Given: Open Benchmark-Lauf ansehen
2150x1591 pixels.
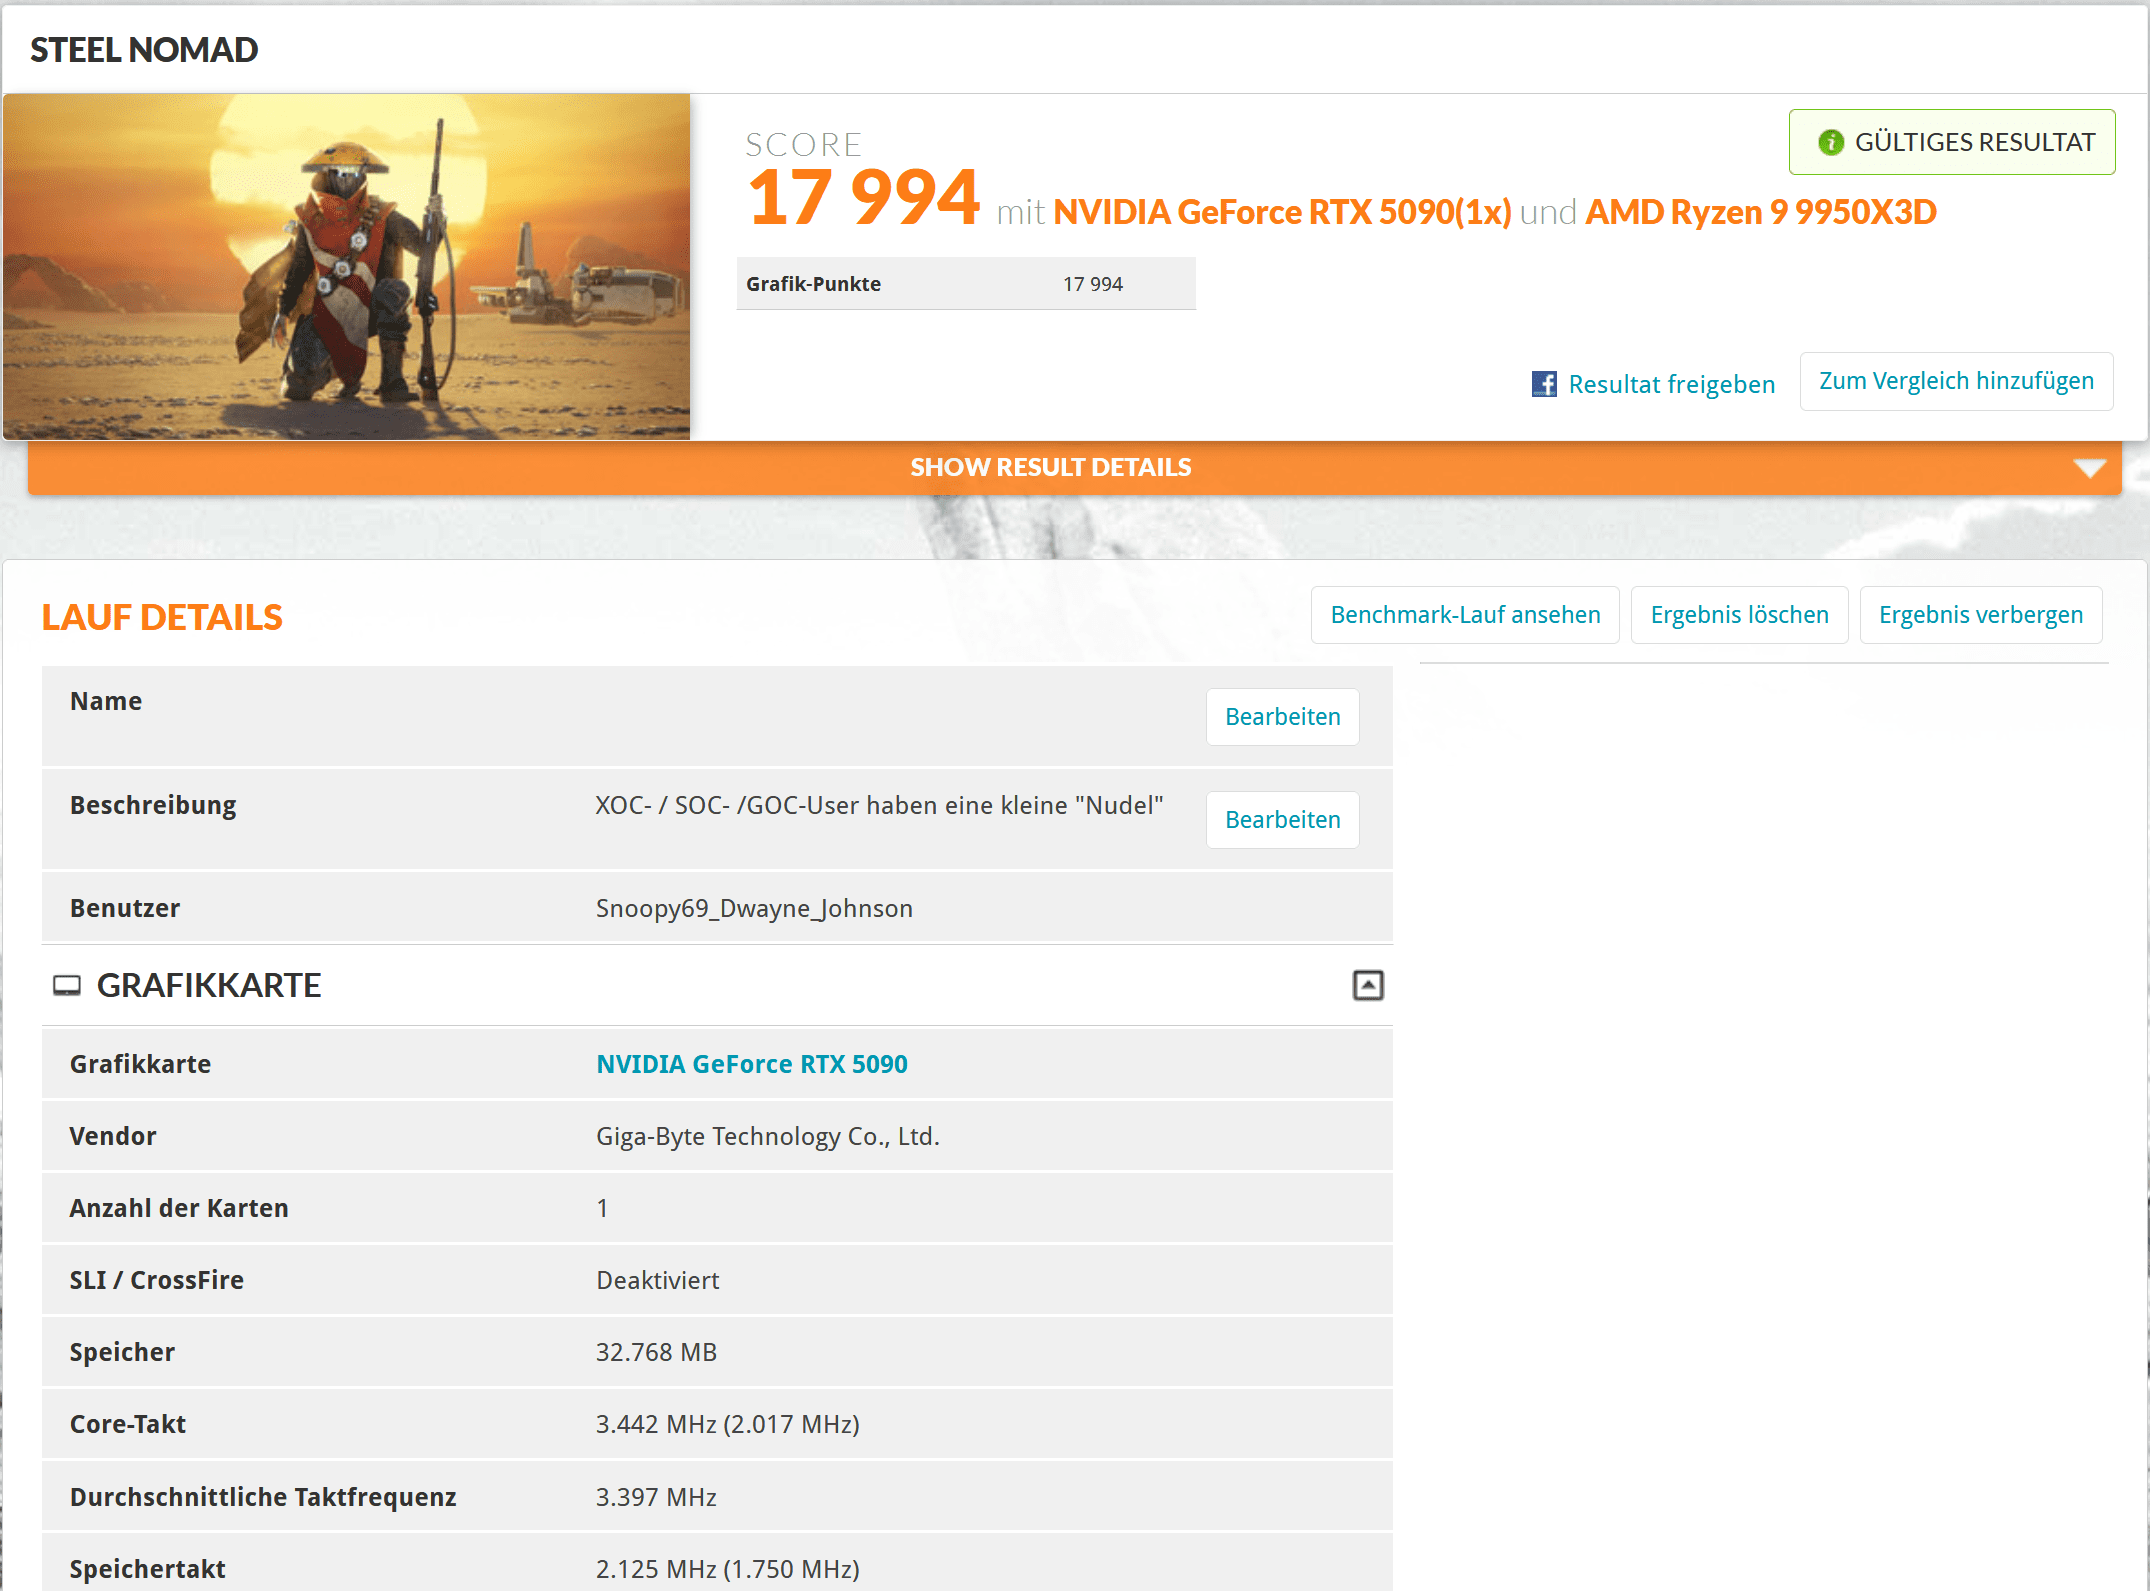Looking at the screenshot, I should click(x=1464, y=615).
